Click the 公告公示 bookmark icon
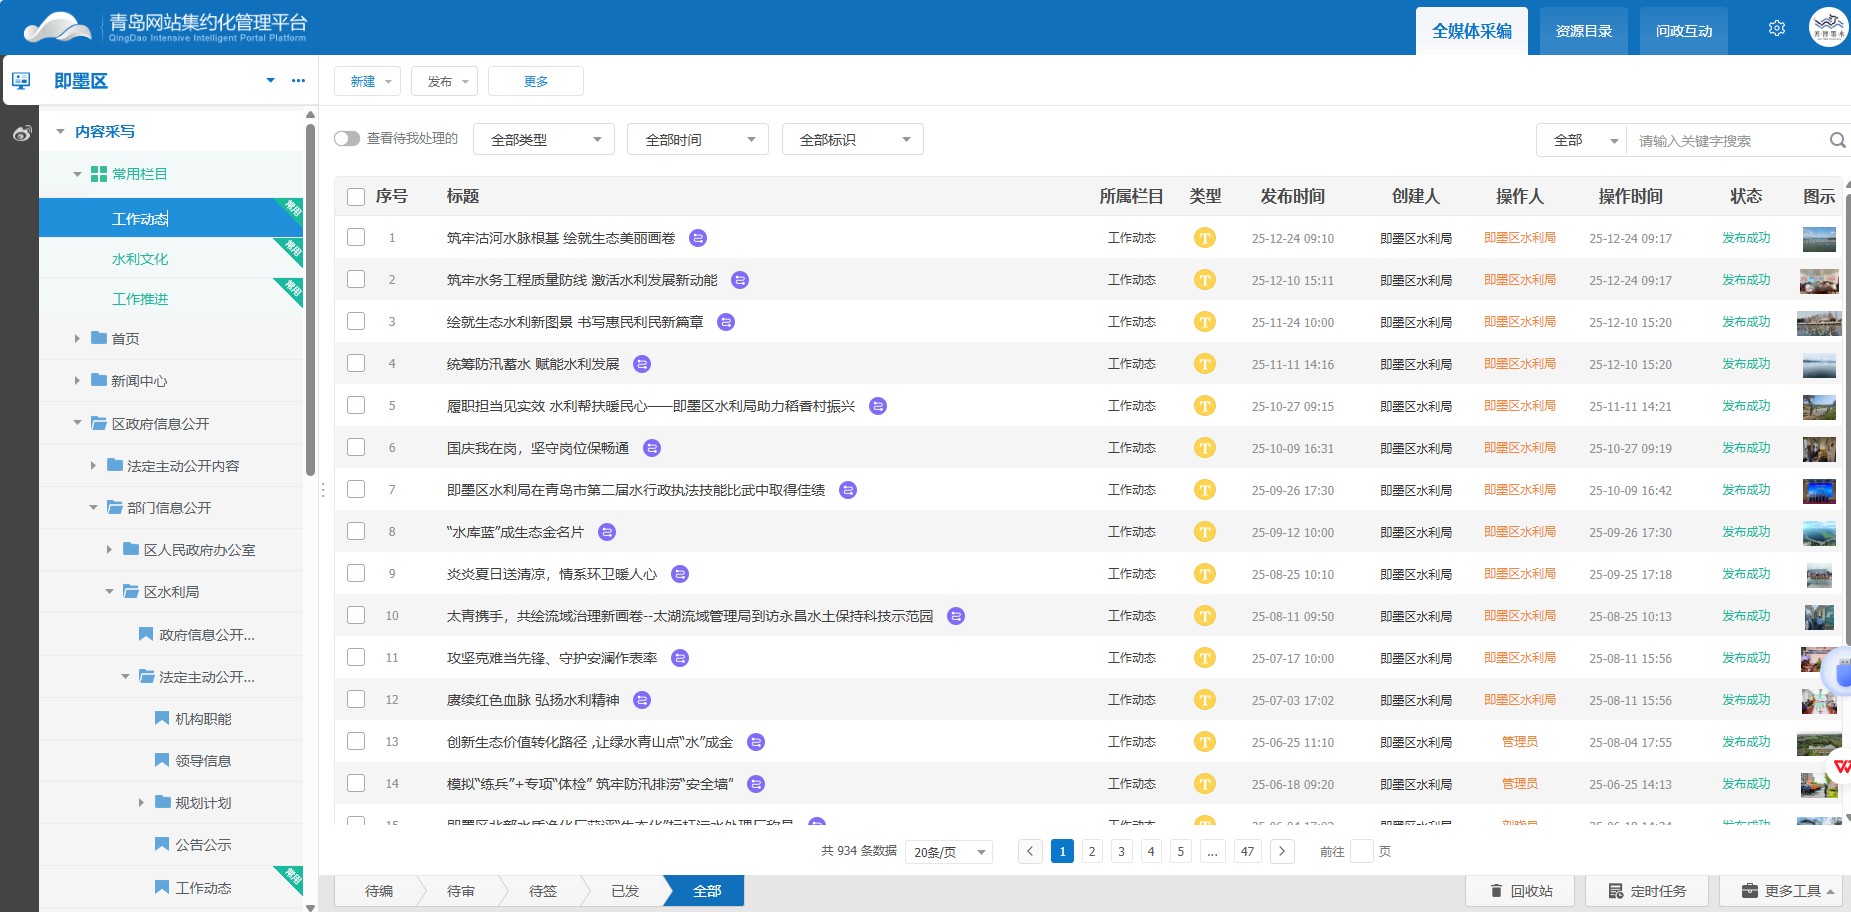Viewport: 1851px width, 912px height. point(162,844)
